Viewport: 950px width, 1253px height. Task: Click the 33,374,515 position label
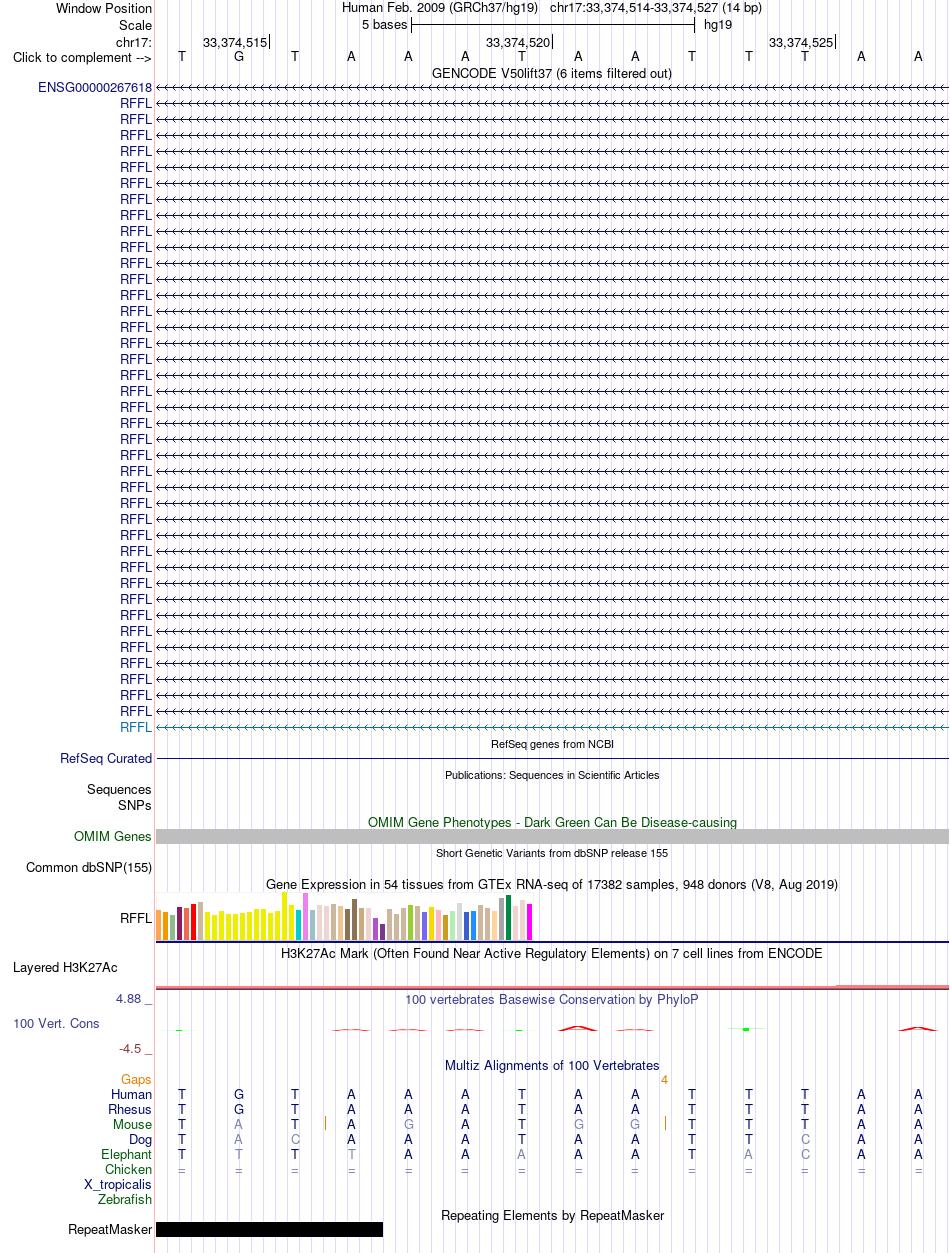pyautogui.click(x=235, y=42)
